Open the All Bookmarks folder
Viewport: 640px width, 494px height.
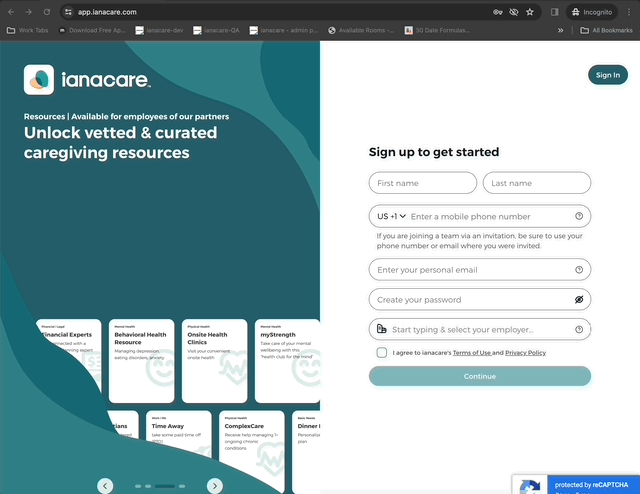pos(606,30)
